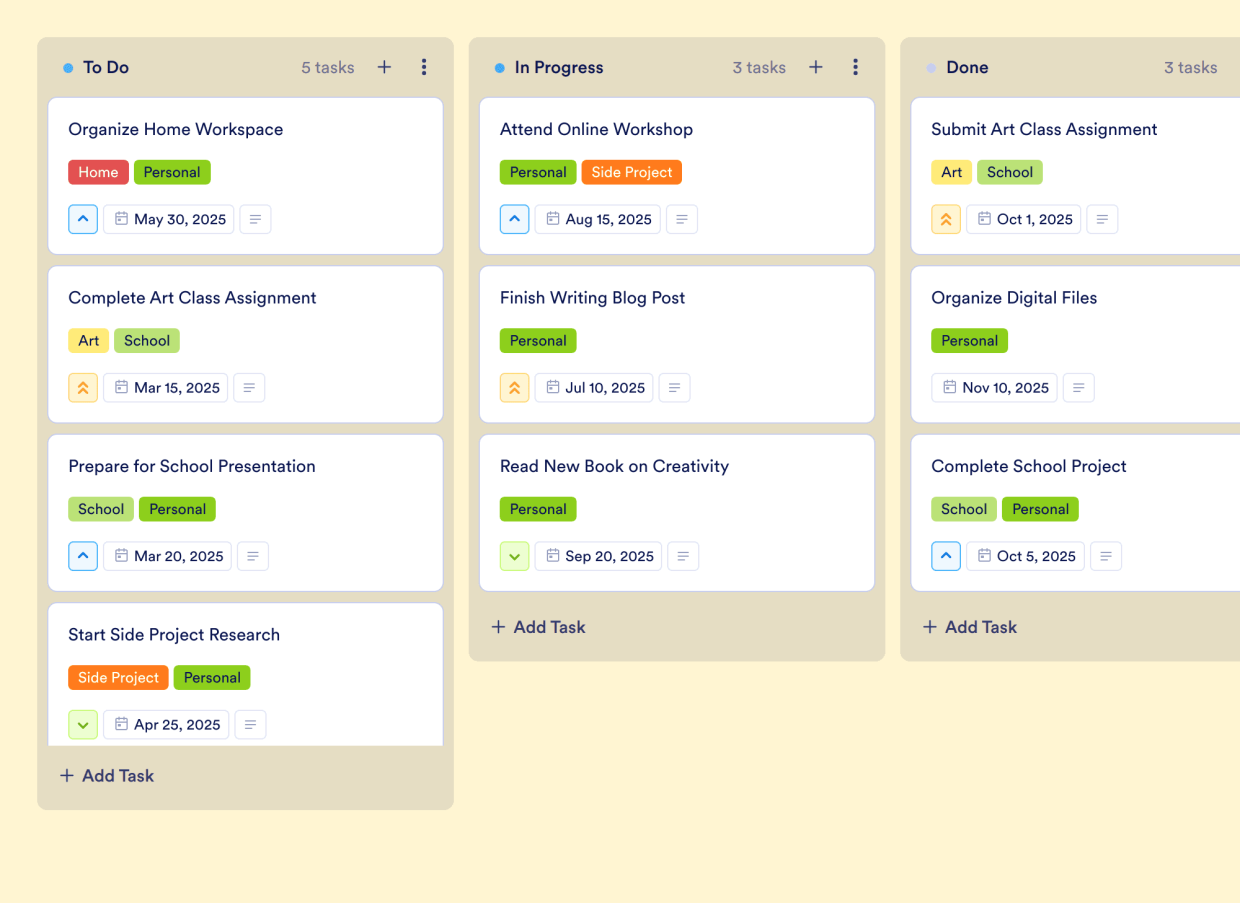Click the Prepare for School Presentation card title

tap(192, 466)
